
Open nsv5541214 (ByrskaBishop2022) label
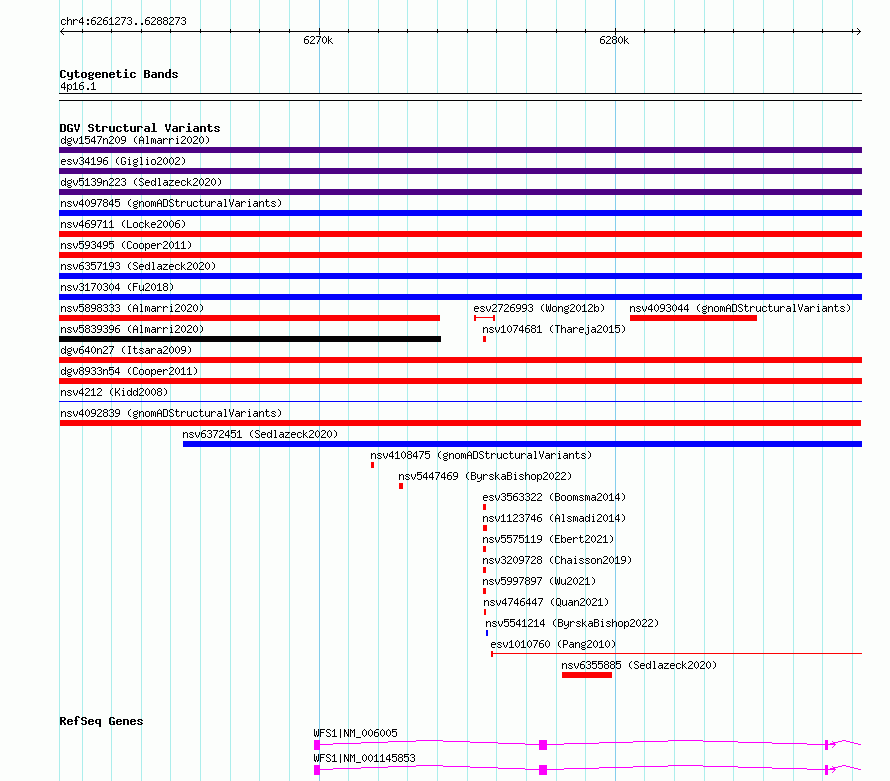coord(572,623)
